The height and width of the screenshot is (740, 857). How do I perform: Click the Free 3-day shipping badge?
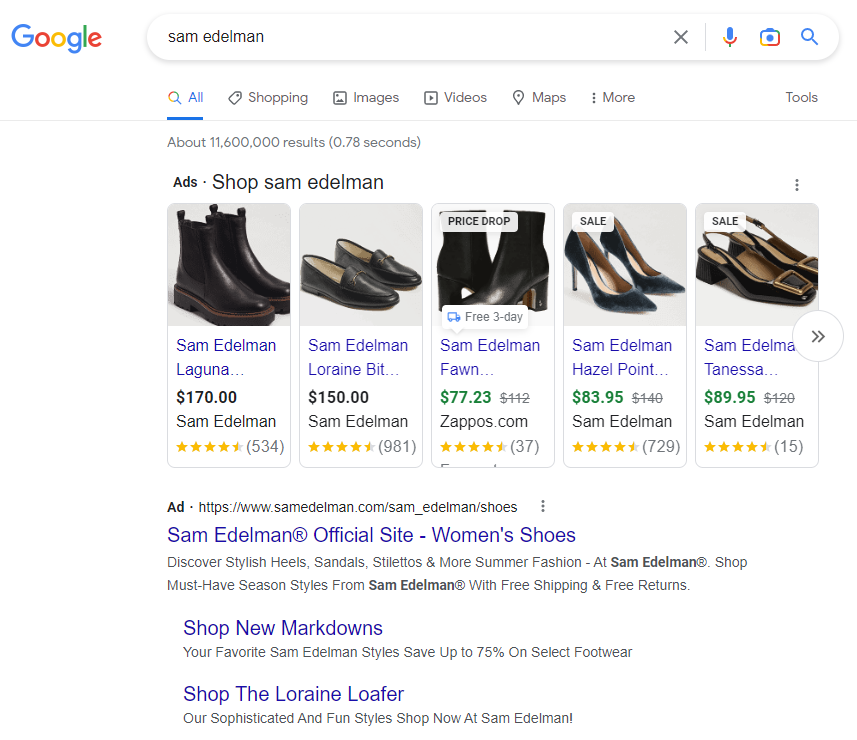tap(485, 317)
